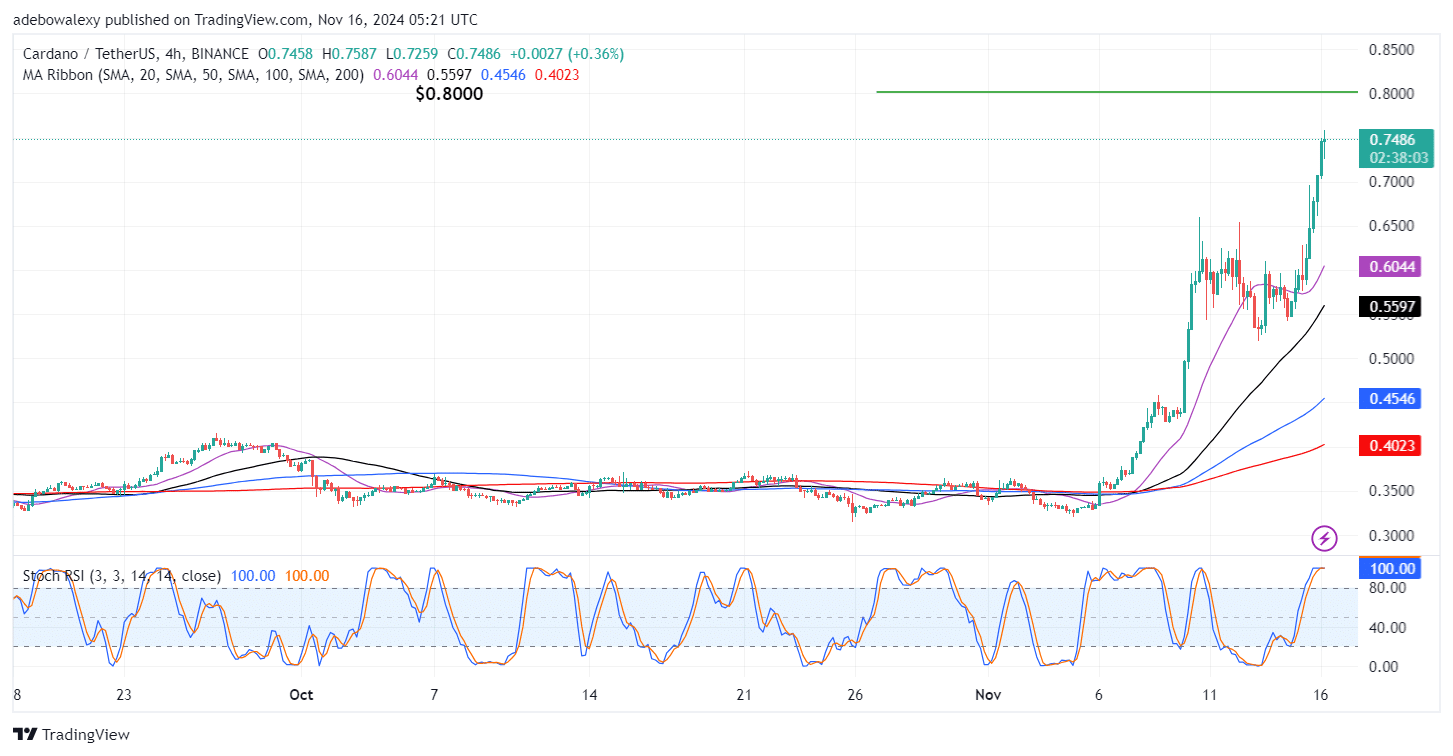Click the 0.3000 price axis label
The image size is (1453, 756).
click(x=1391, y=535)
